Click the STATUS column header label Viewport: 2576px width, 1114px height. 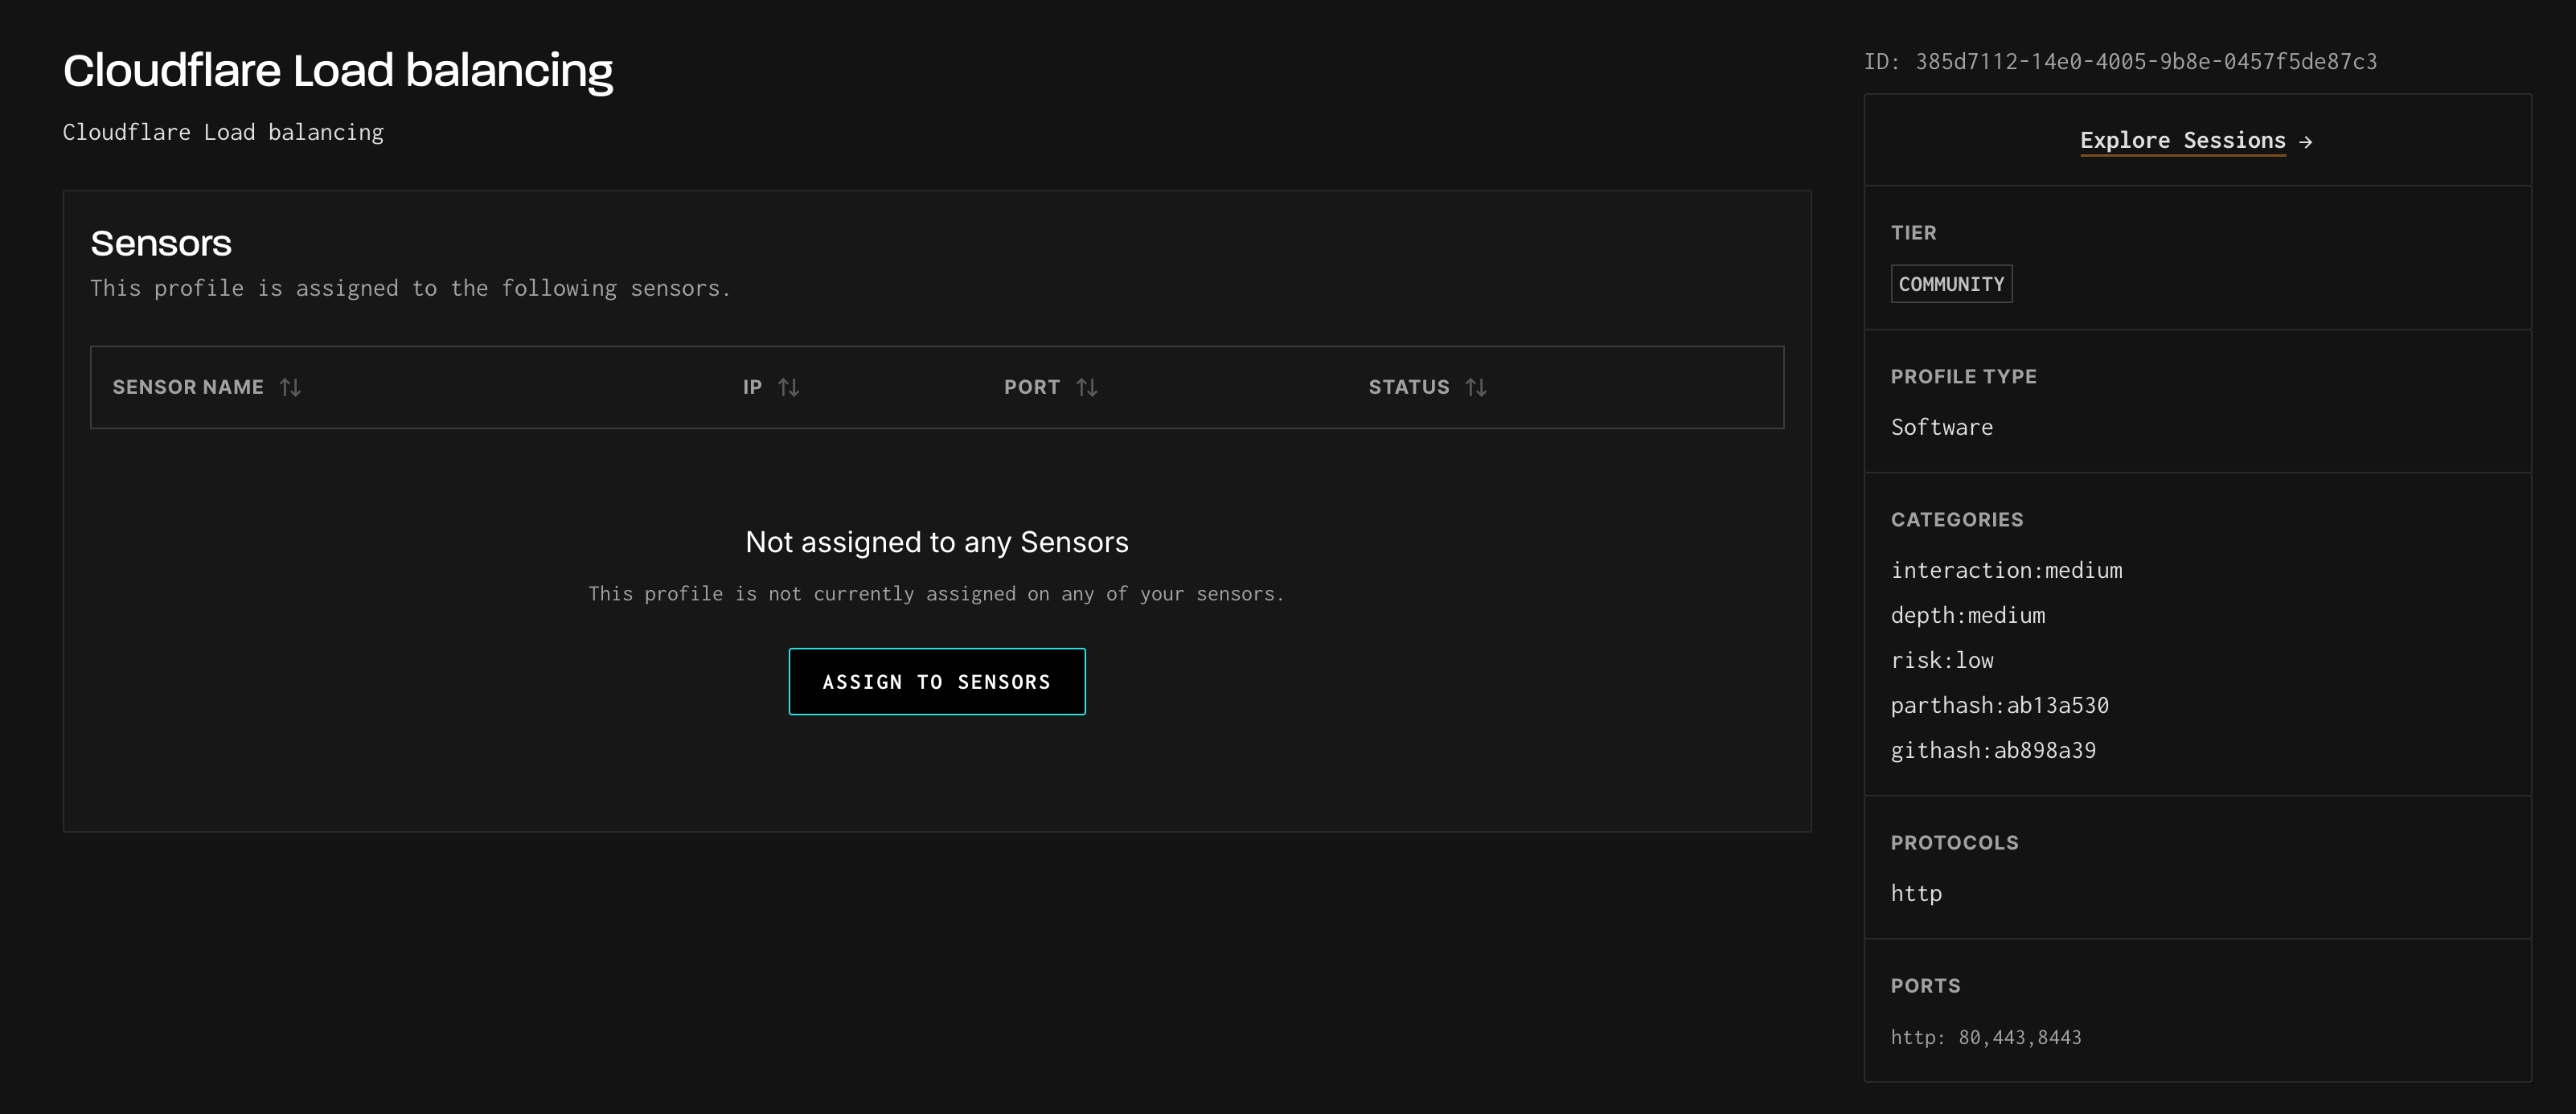coord(1408,387)
